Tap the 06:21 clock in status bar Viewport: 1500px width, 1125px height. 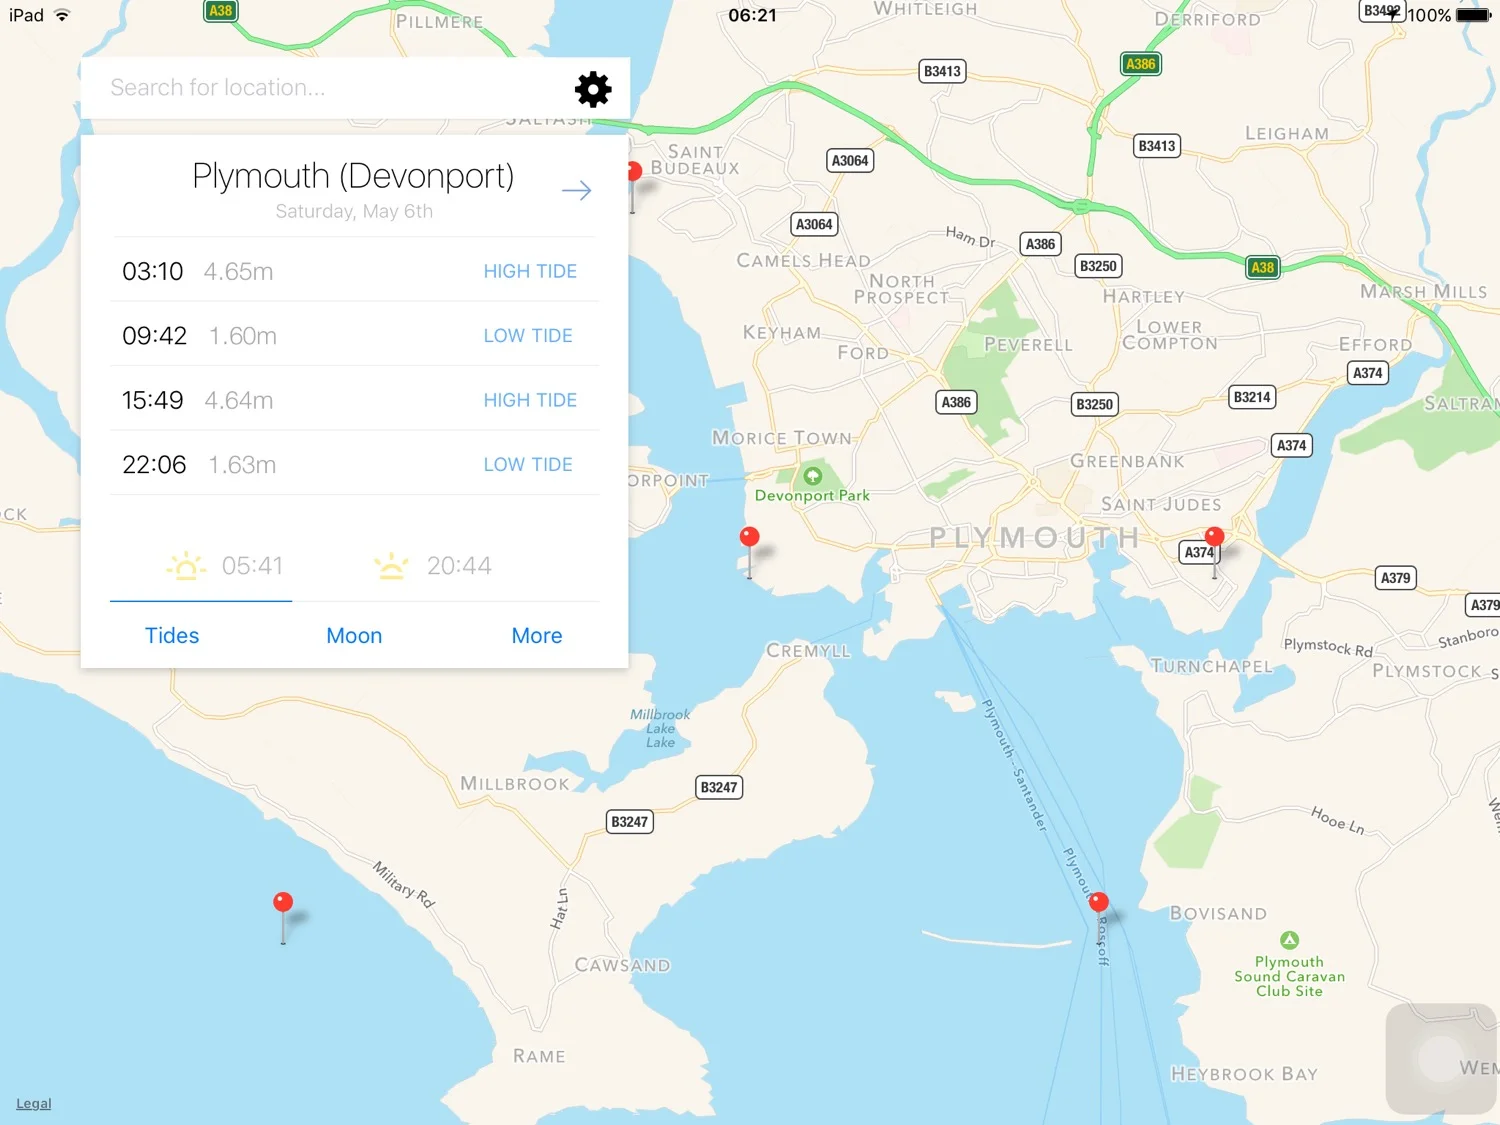click(752, 15)
